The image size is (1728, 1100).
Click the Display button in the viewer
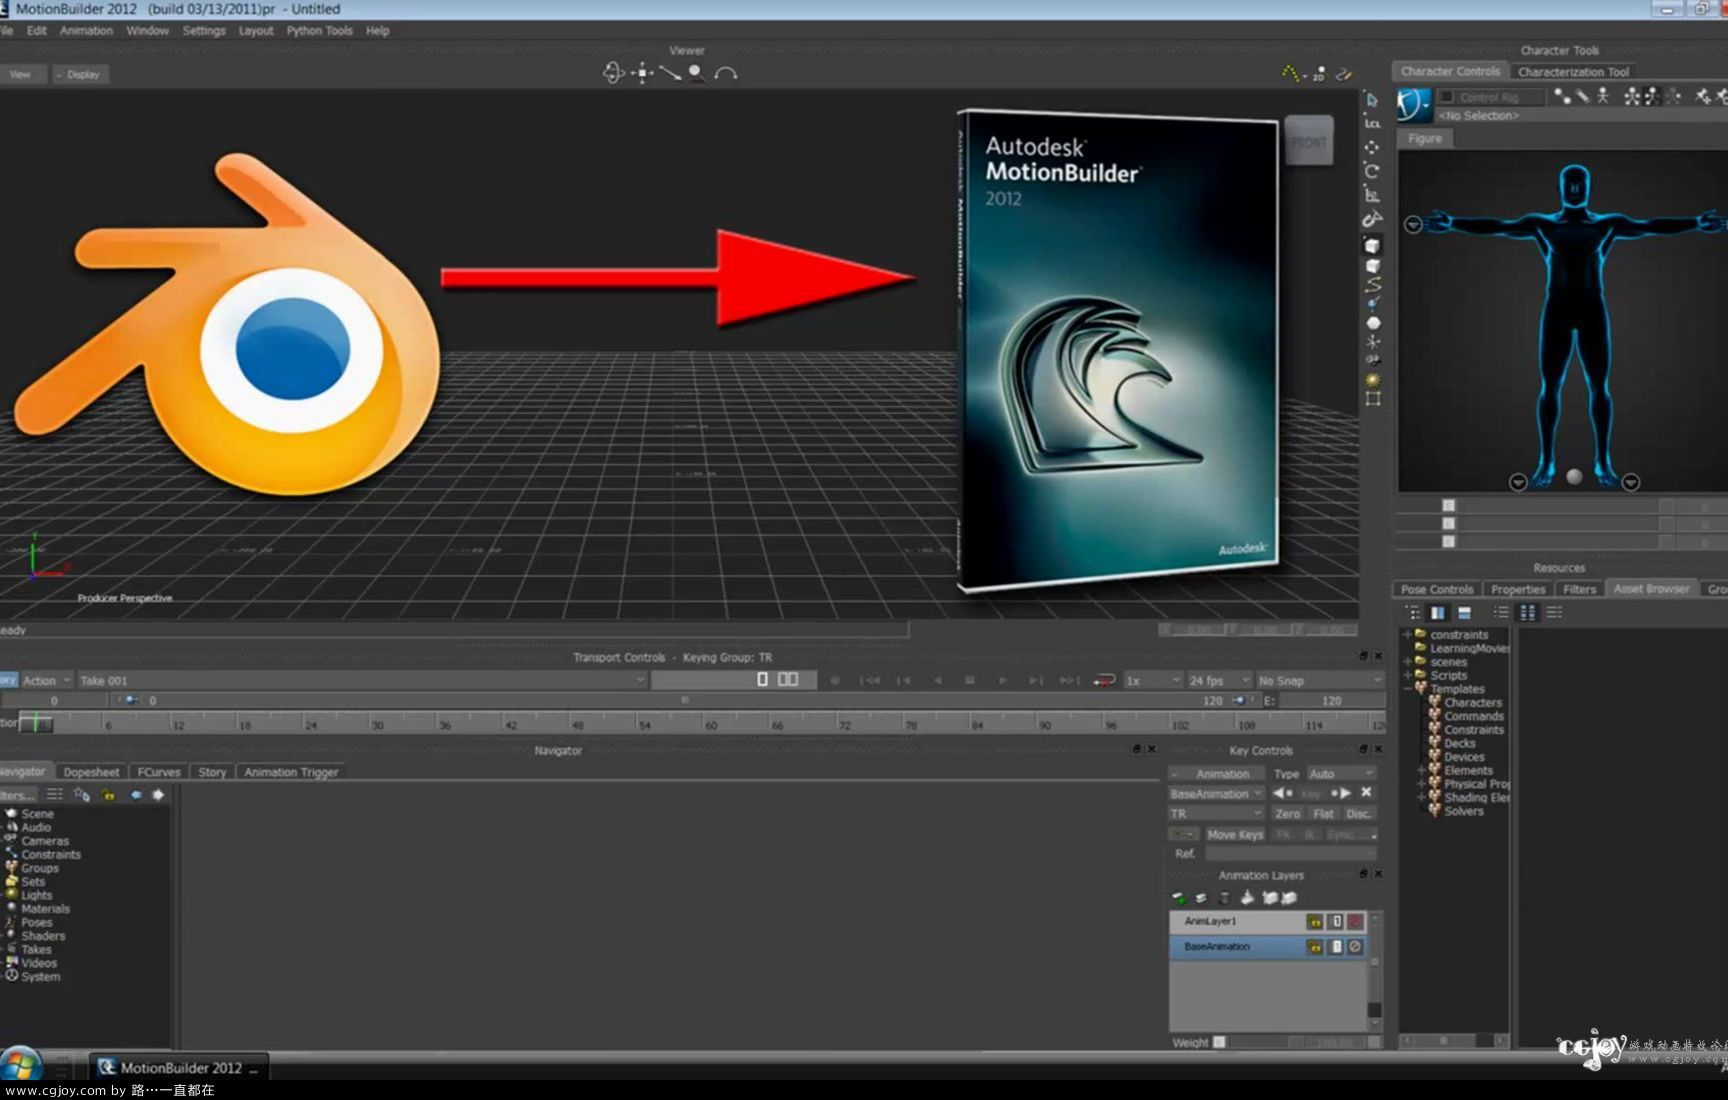(79, 75)
